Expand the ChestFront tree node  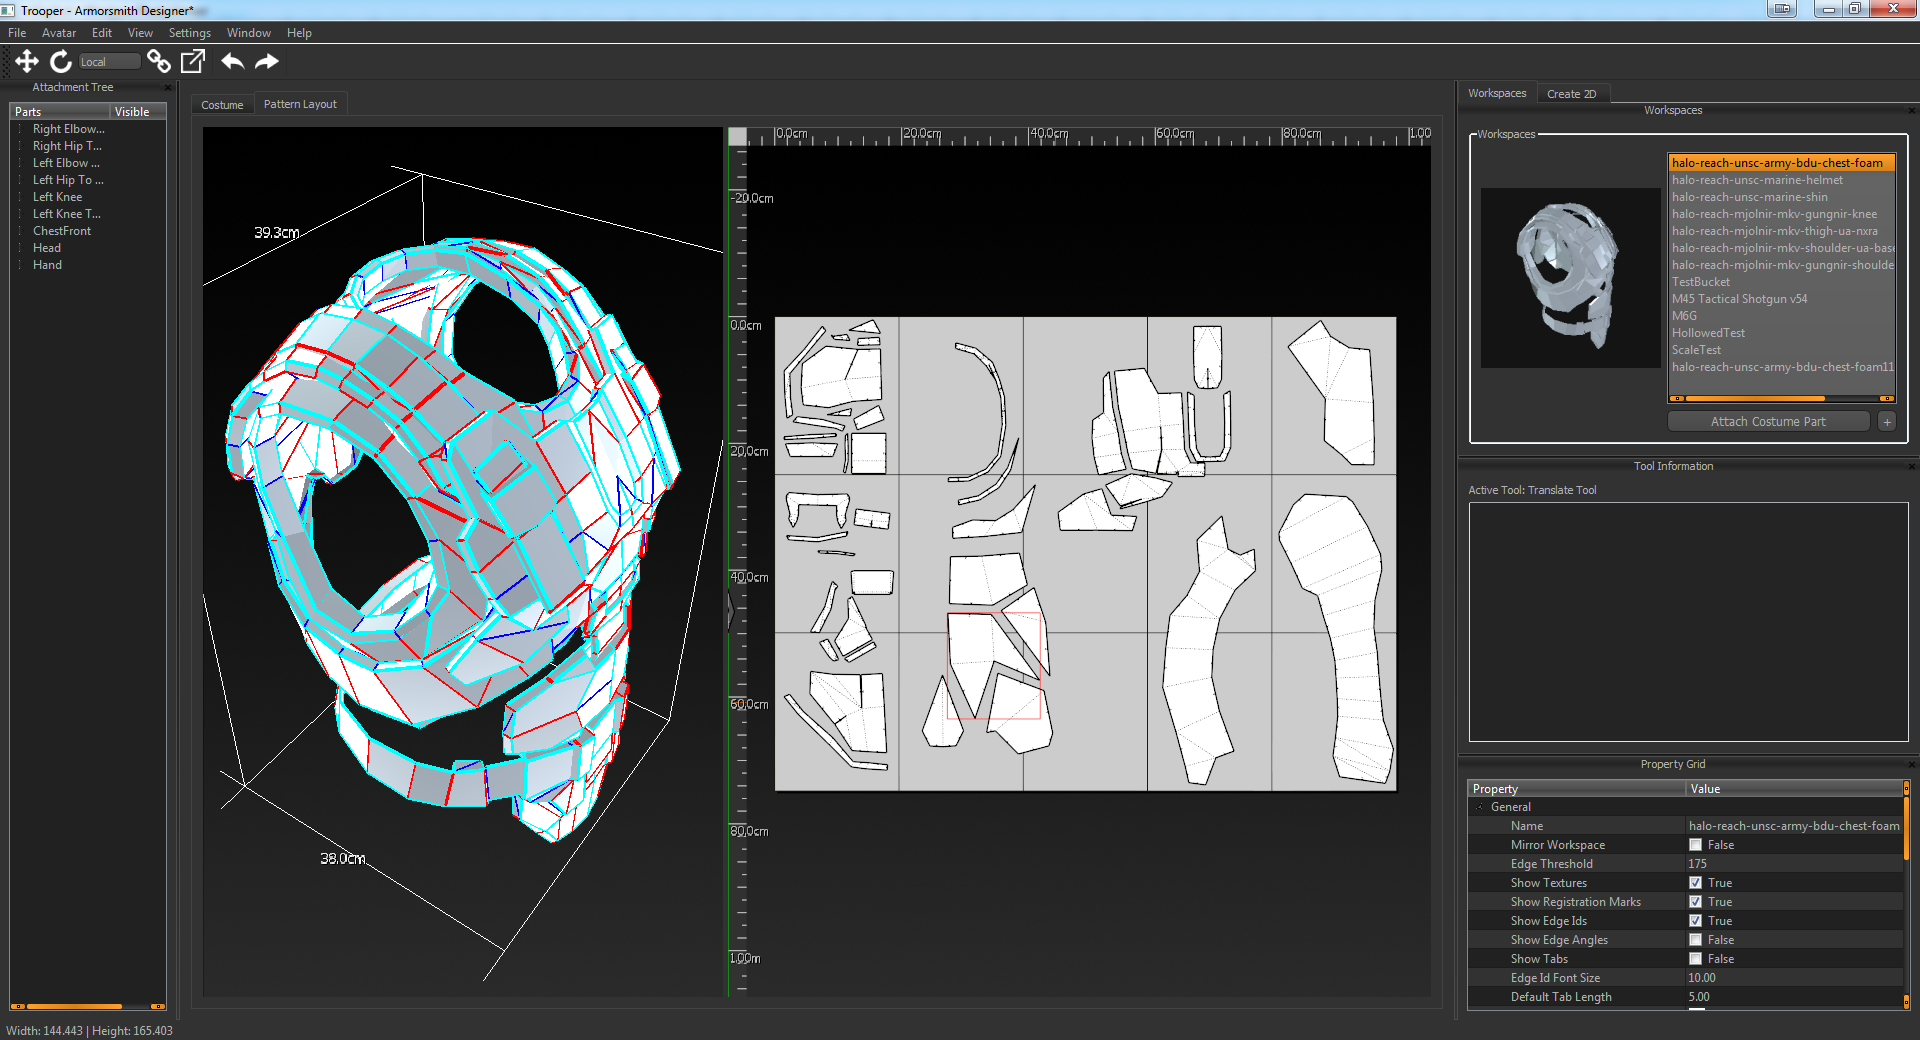[20, 231]
